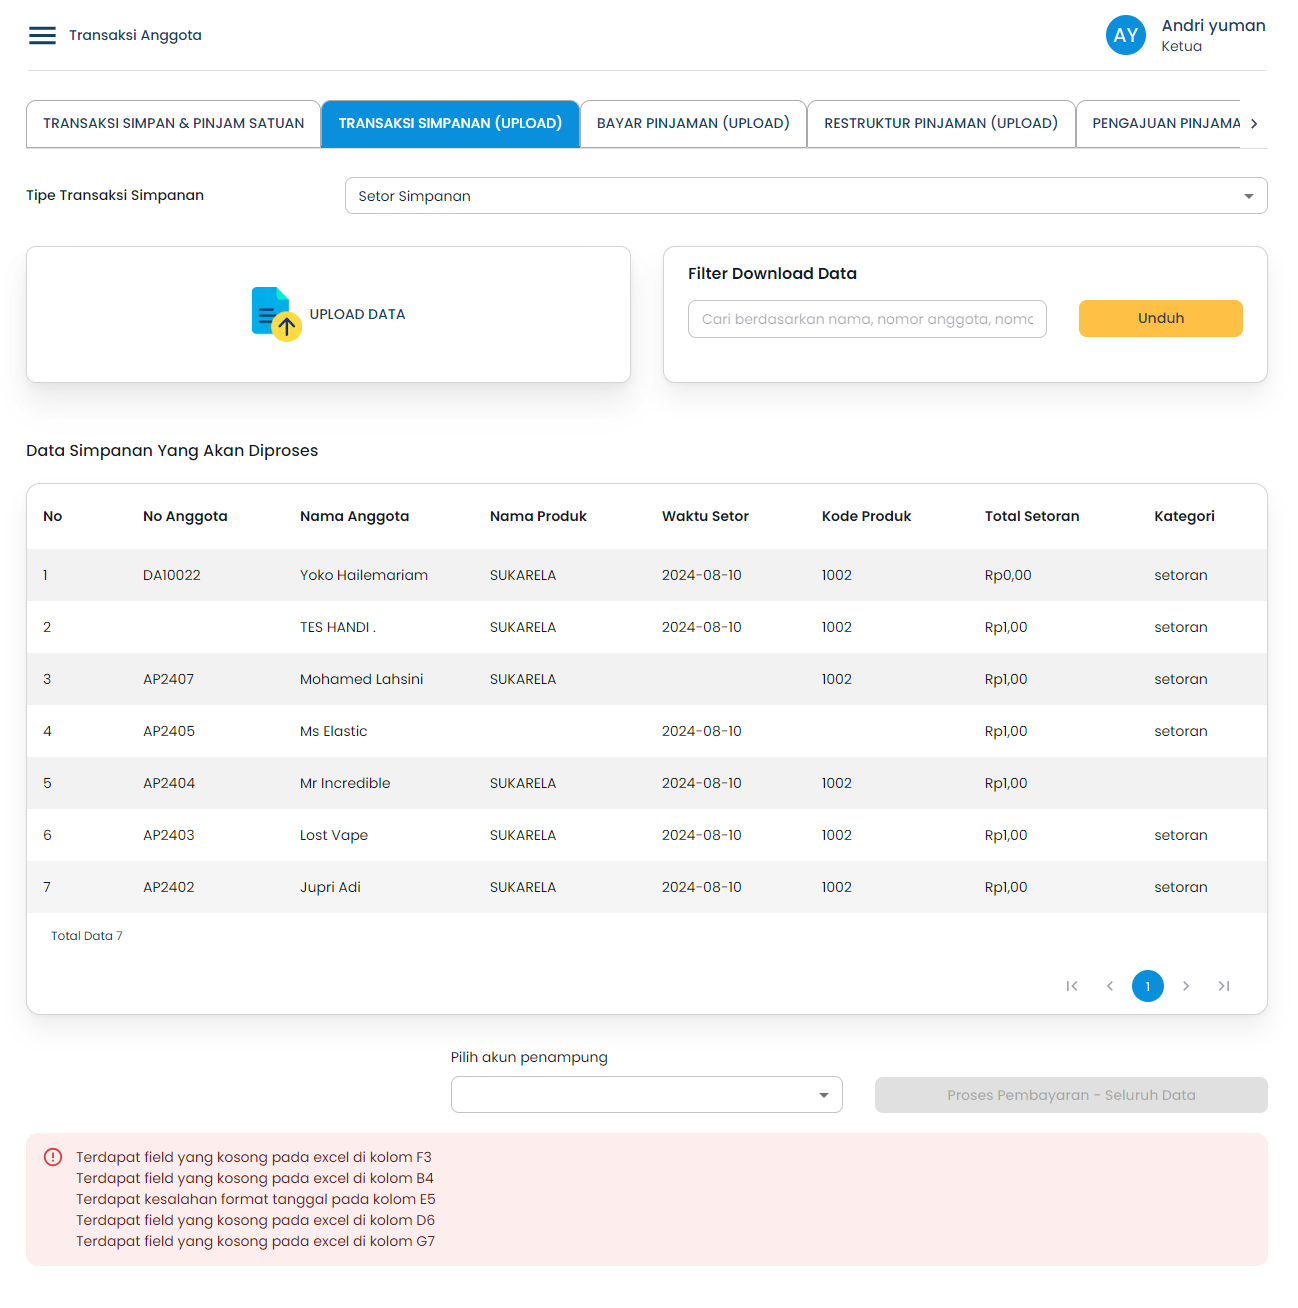Viewport: 1298px width, 1308px height.
Task: Click Proses Pembayaran - Seluruh Data button
Action: pos(1070,1095)
